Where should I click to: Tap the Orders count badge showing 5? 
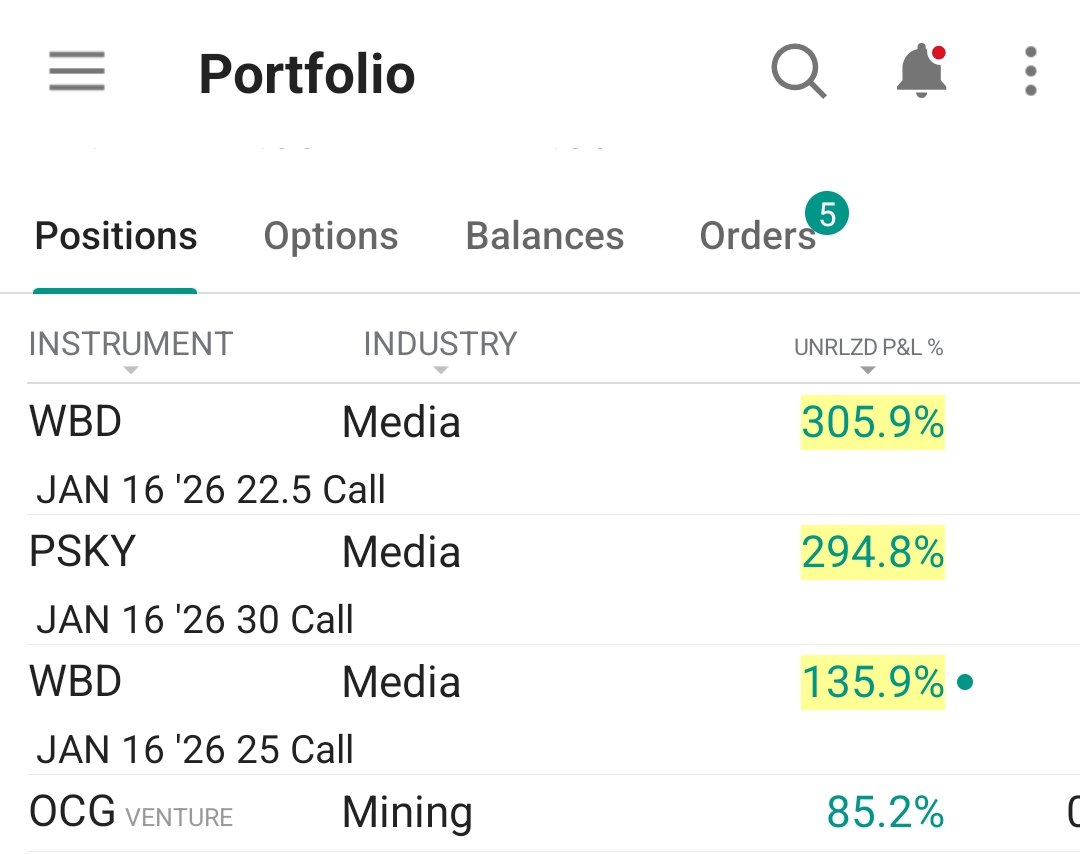click(827, 214)
